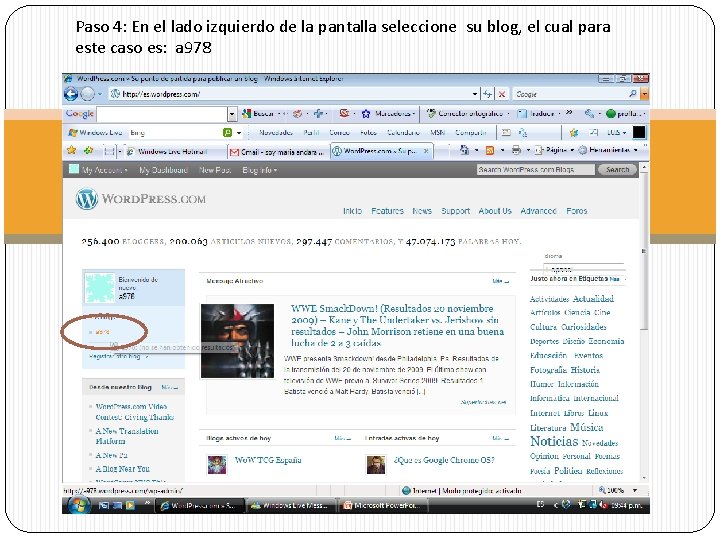
Task: Open the Herramientas dropdown in the command bar
Action: pos(608,150)
